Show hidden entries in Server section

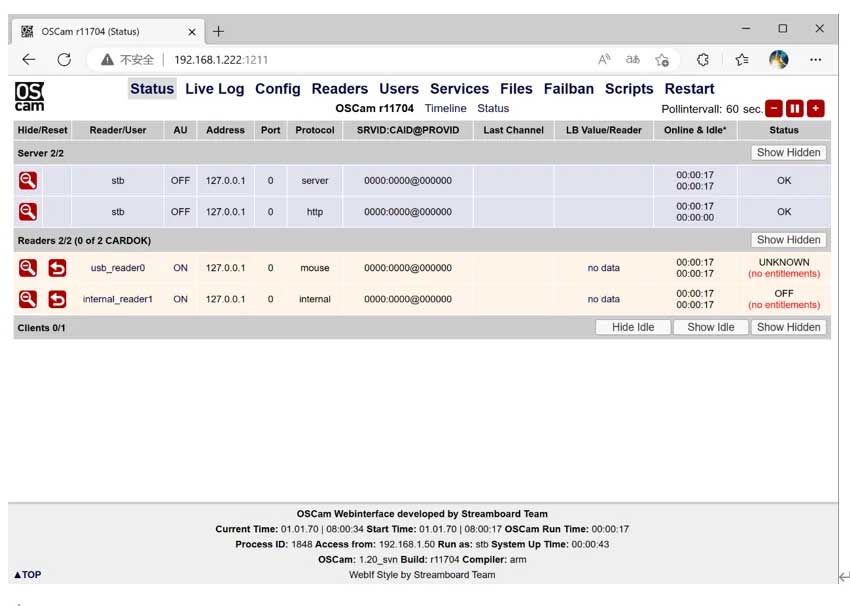[x=789, y=153]
